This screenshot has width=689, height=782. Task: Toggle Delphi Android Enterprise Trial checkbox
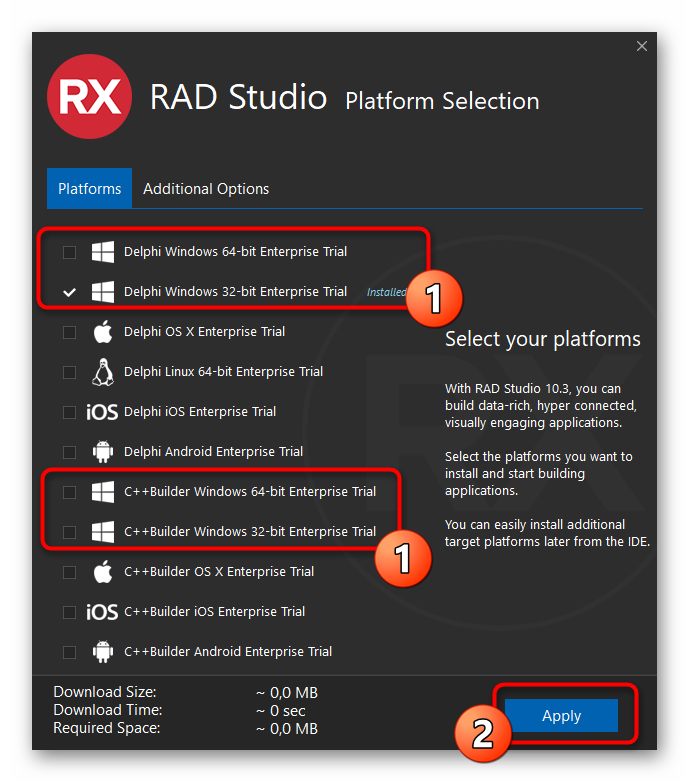coord(69,452)
